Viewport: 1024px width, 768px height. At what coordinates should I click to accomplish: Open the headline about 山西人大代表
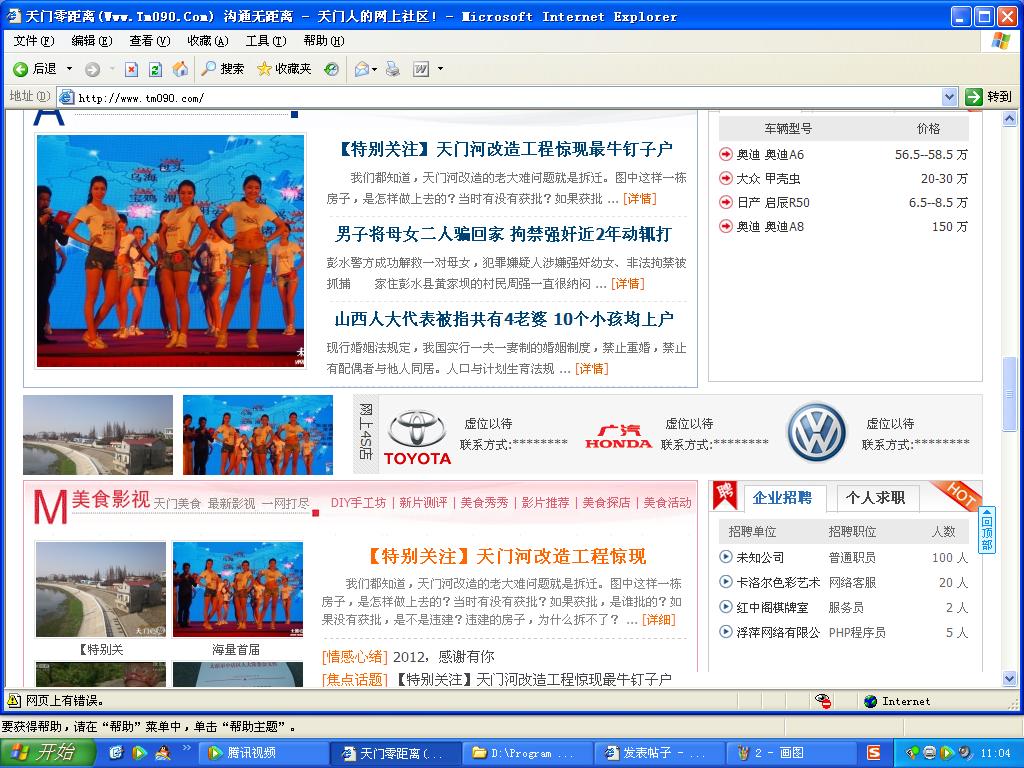504,319
